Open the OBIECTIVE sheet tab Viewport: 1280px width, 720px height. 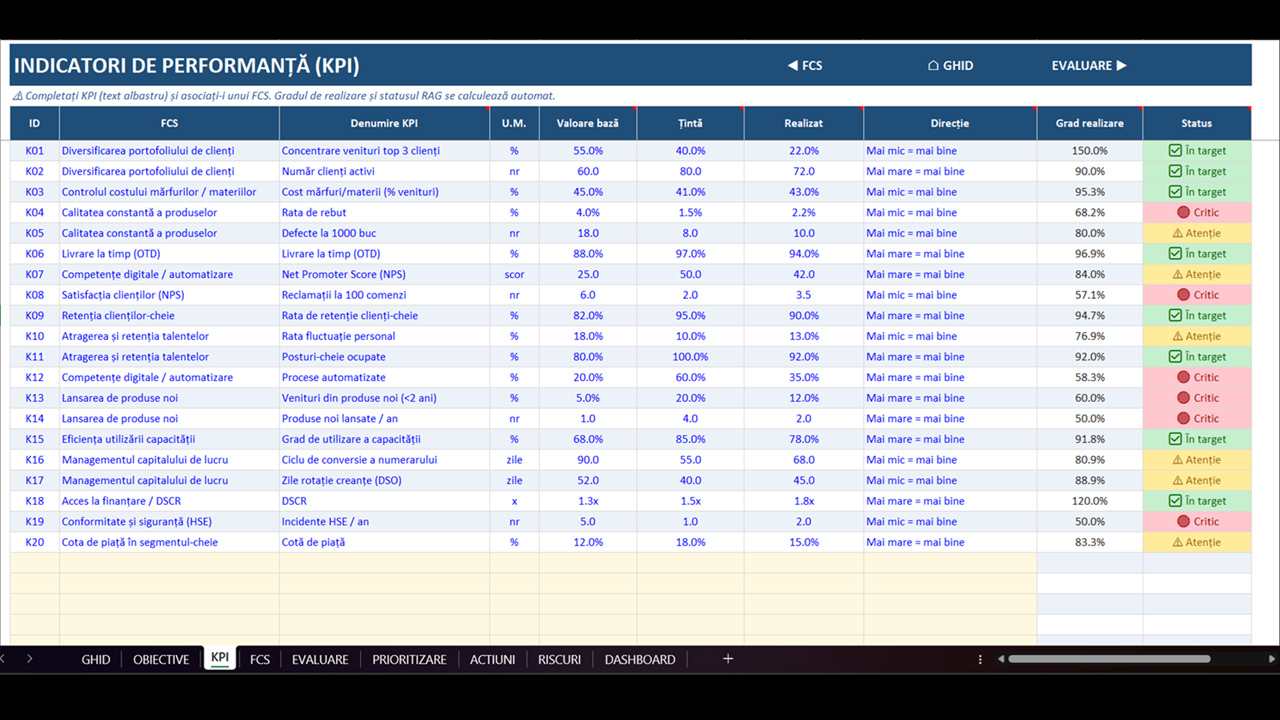(161, 659)
